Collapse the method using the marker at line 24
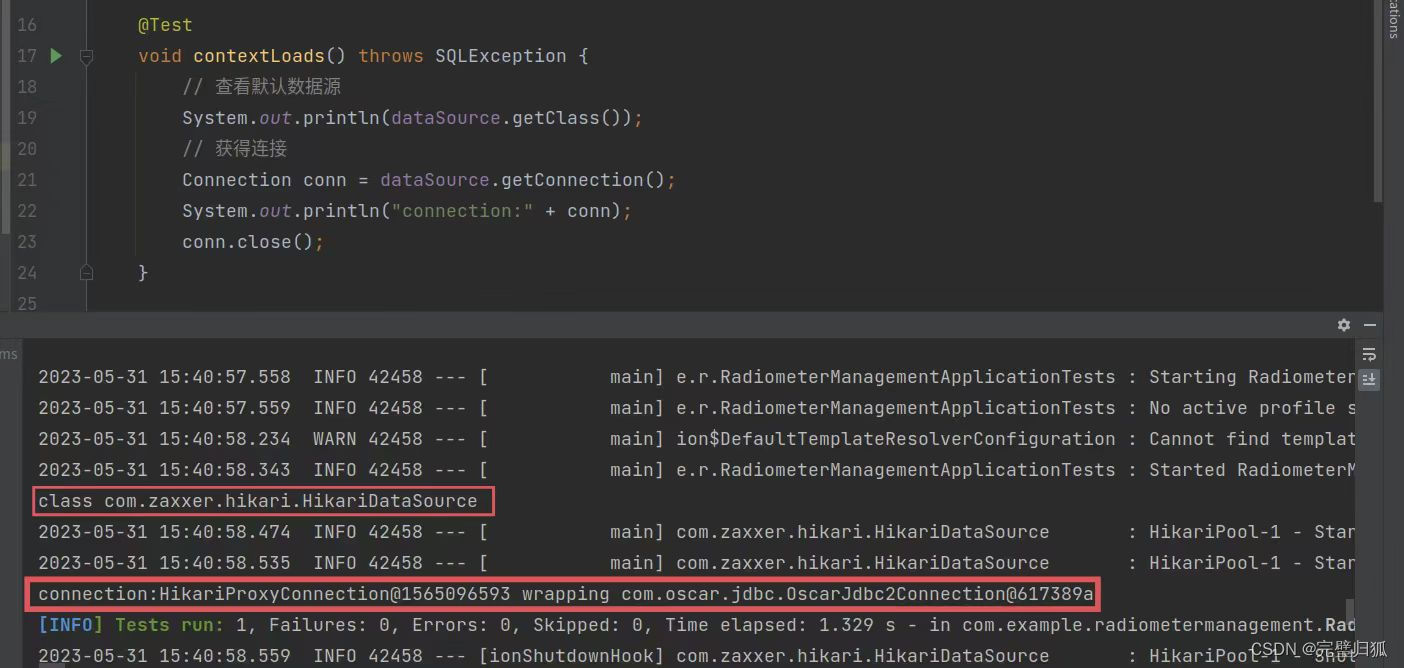1404x668 pixels. [86, 272]
